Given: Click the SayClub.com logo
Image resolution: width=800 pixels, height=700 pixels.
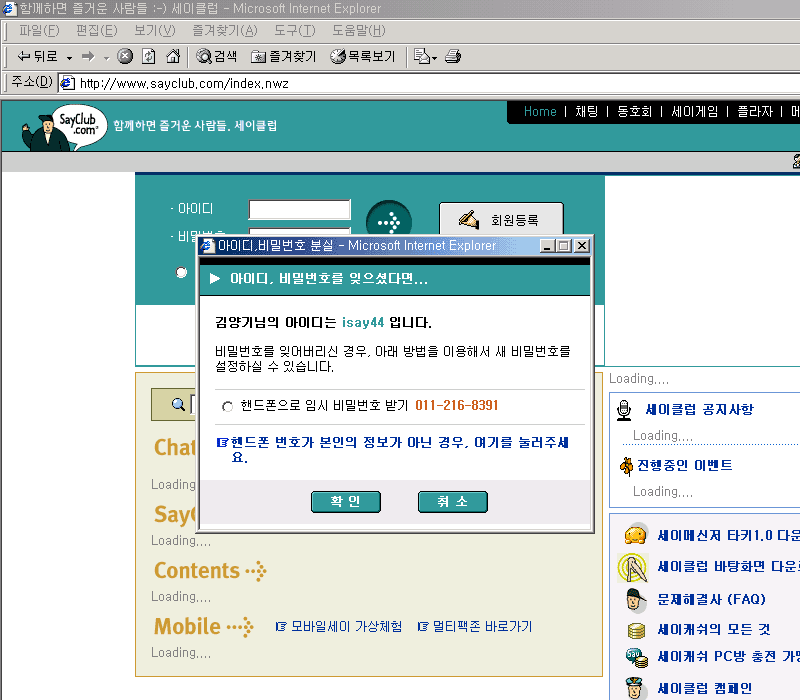Looking at the screenshot, I should [x=64, y=128].
